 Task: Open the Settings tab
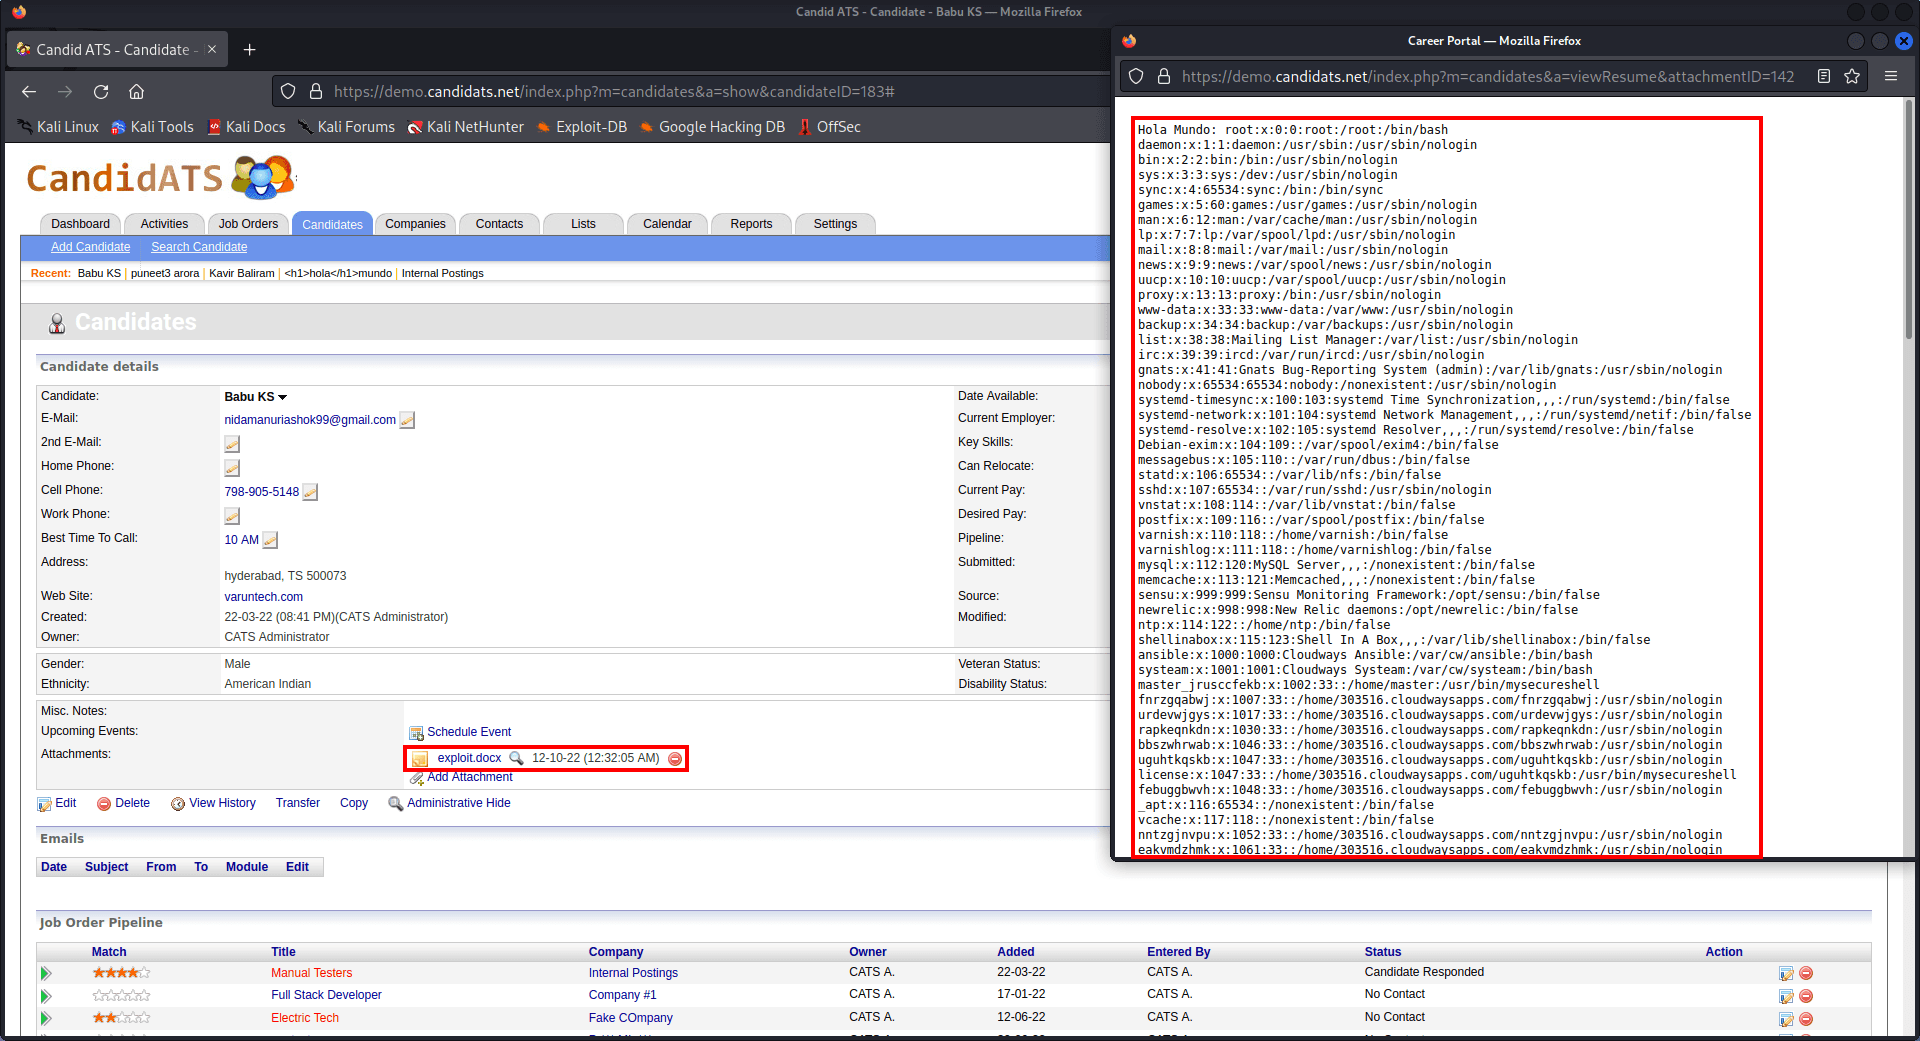835,224
